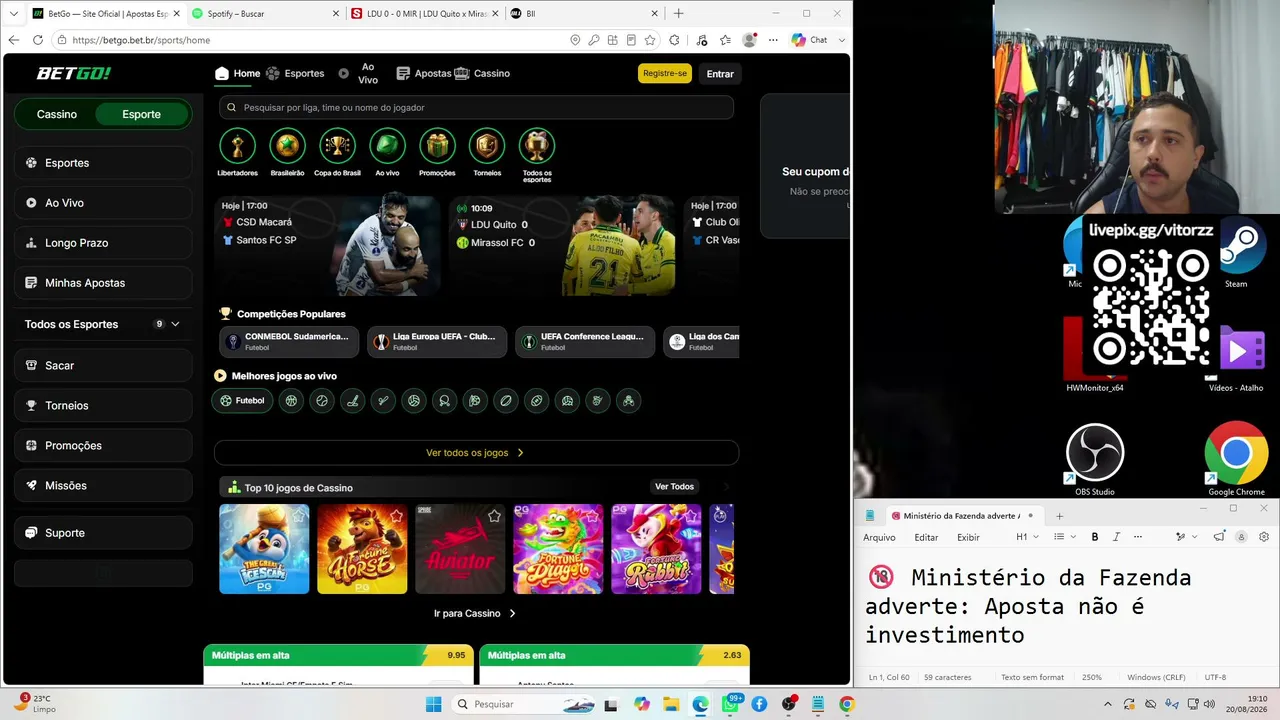Image resolution: width=1280 pixels, height=720 pixels.
Task: Open browser extensions puzzle icon
Action: point(674,40)
